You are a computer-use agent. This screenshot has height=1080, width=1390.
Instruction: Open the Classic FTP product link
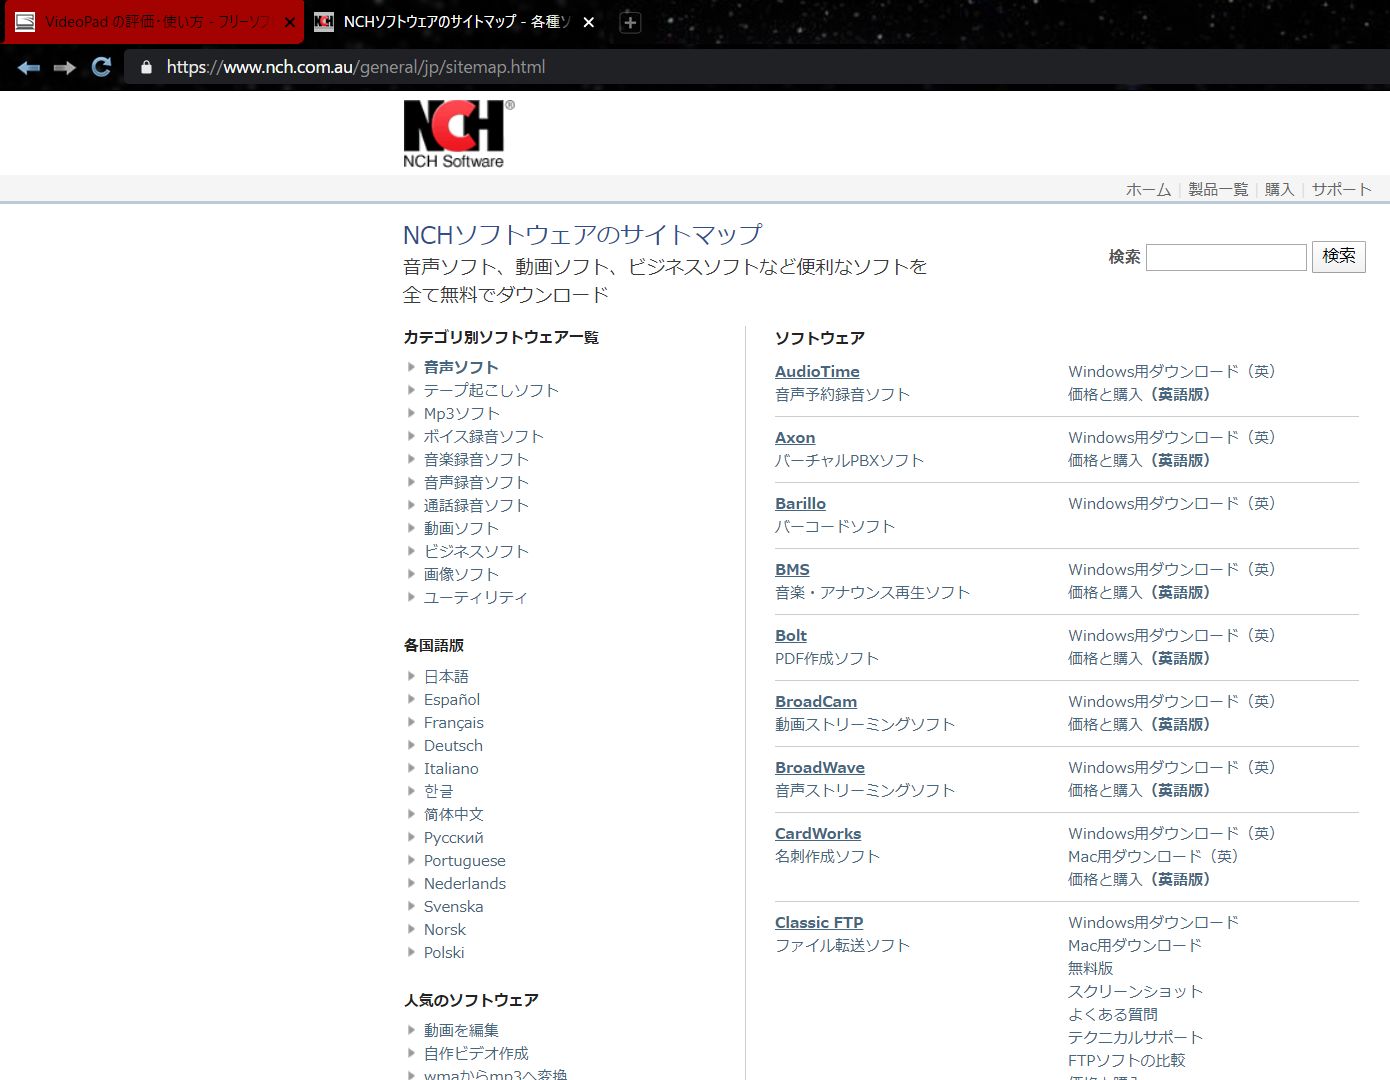point(819,922)
